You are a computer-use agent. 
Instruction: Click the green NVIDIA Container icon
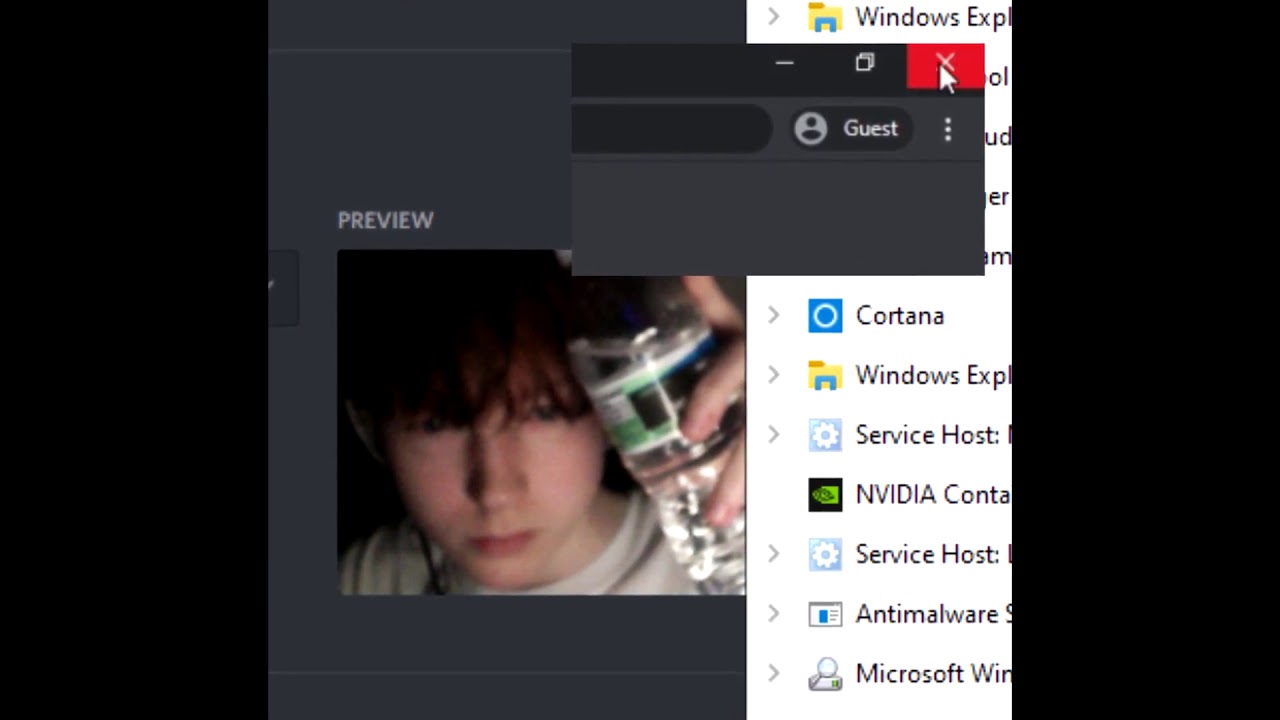825,495
